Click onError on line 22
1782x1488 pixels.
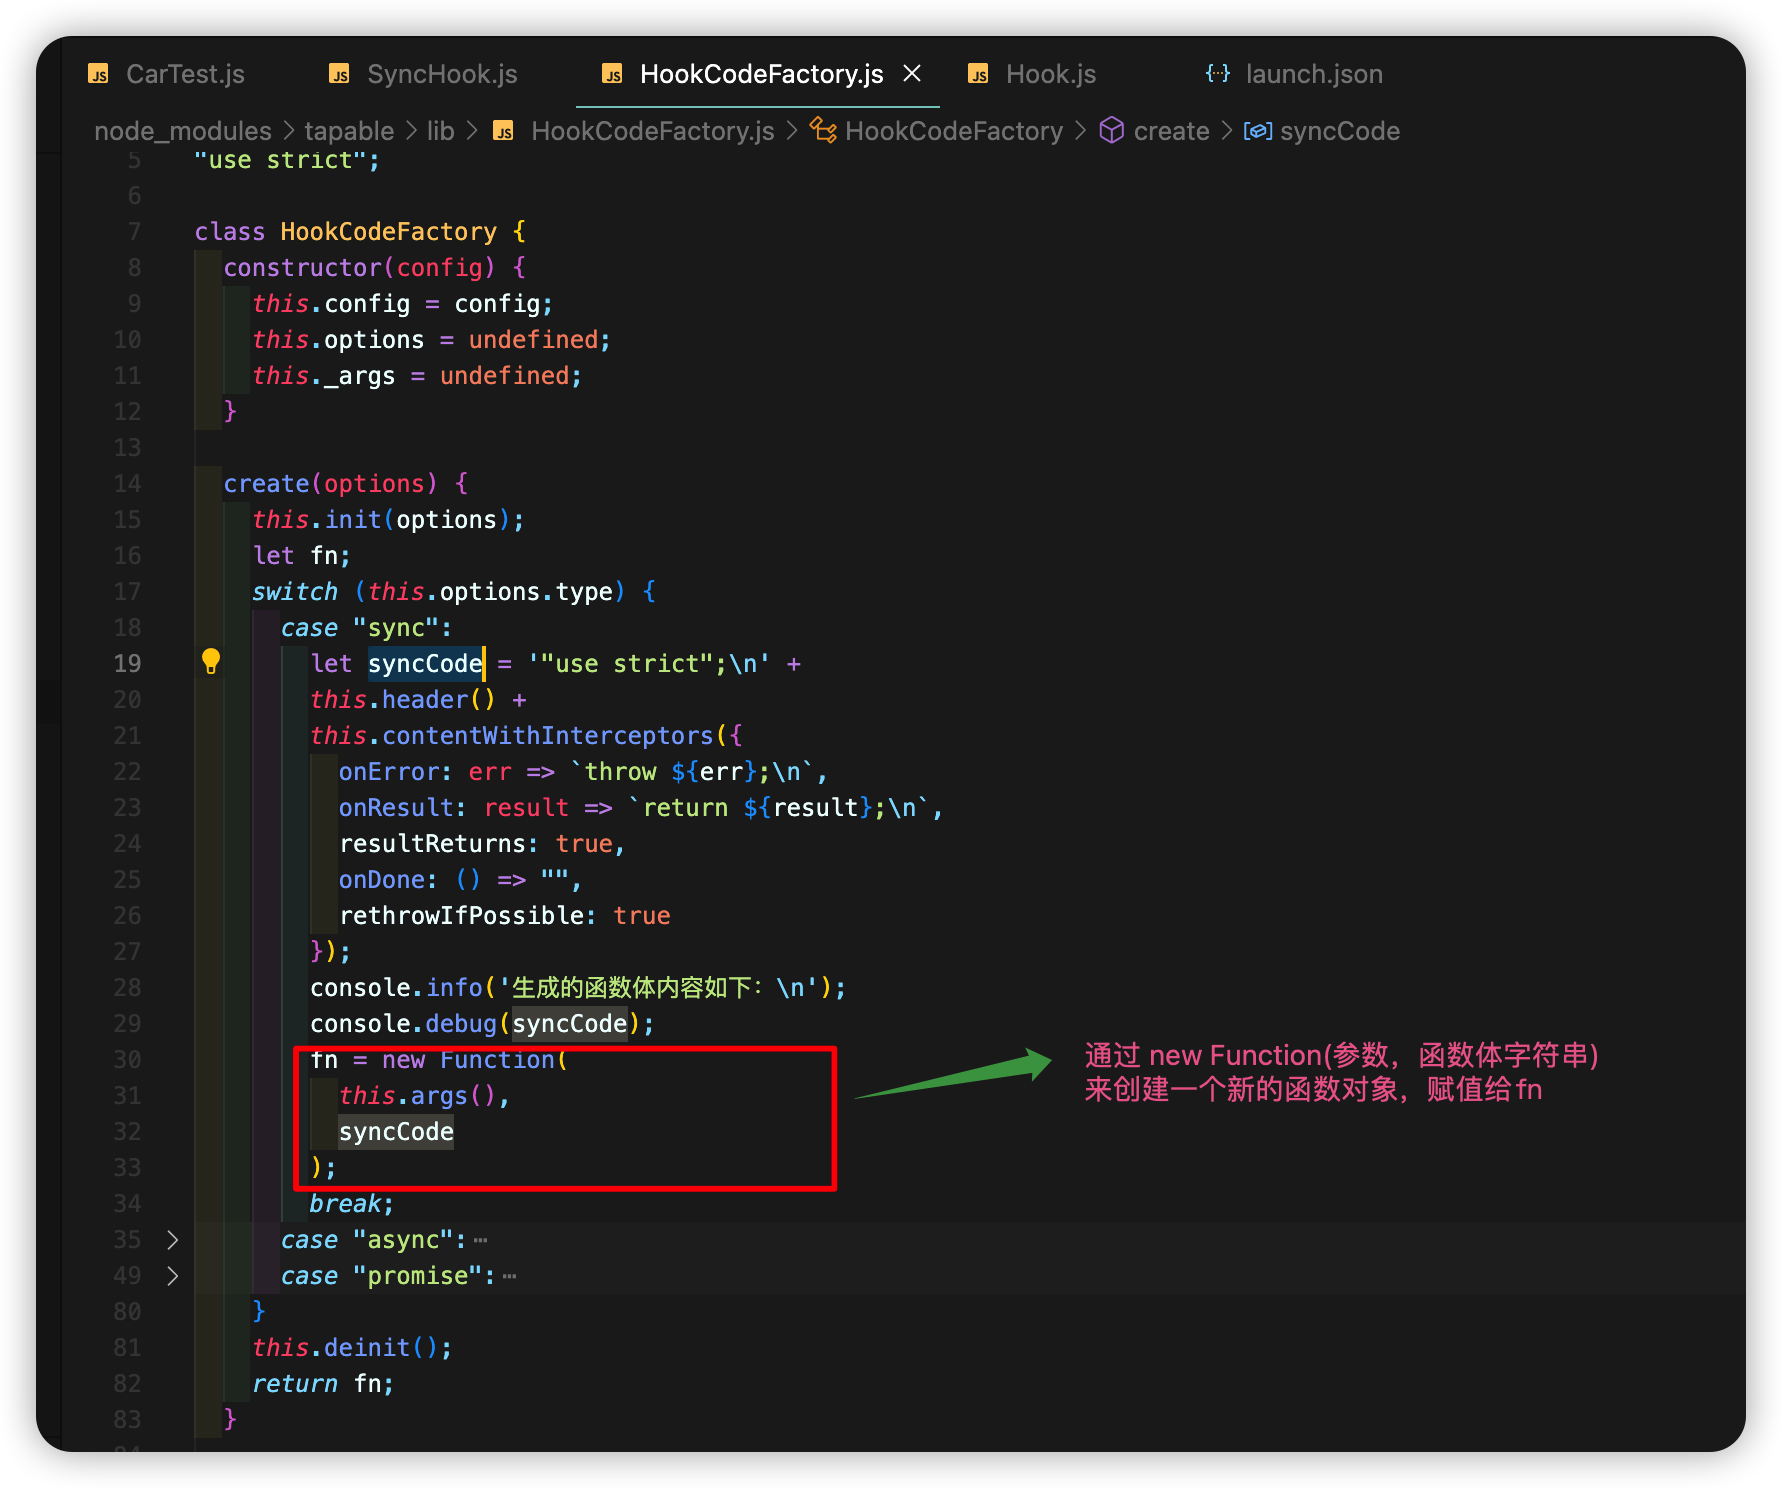tap(389, 772)
